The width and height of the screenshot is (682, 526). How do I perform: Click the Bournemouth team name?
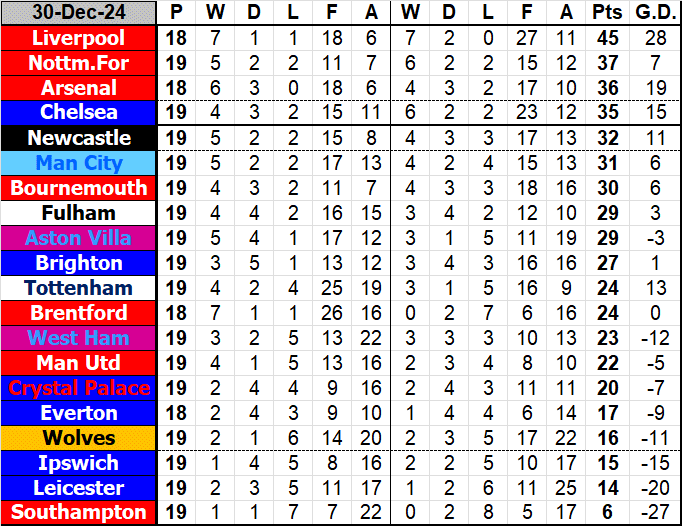click(79, 188)
